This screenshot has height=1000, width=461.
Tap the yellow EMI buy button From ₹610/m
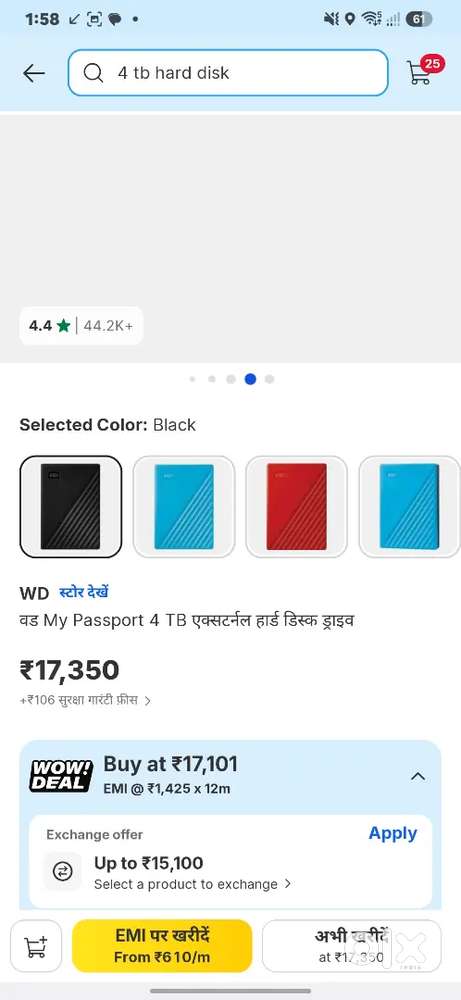(162, 945)
